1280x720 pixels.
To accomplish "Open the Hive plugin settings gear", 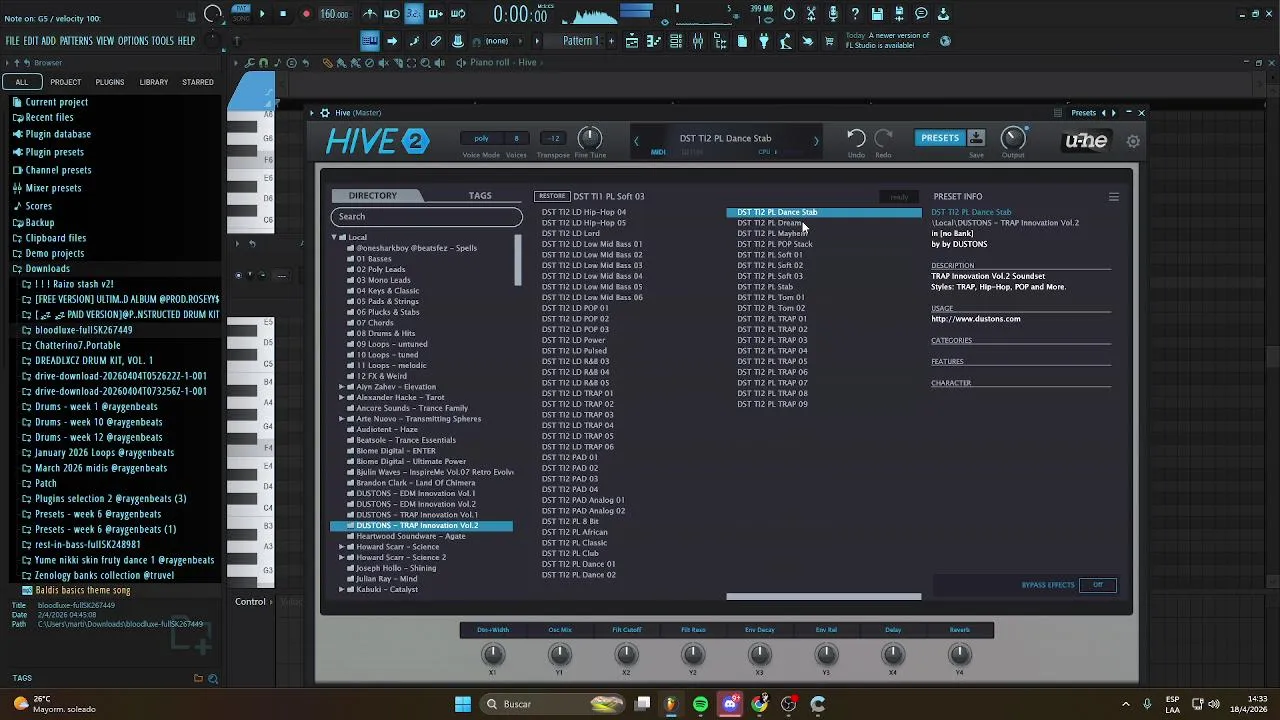I will tap(1133, 141).
